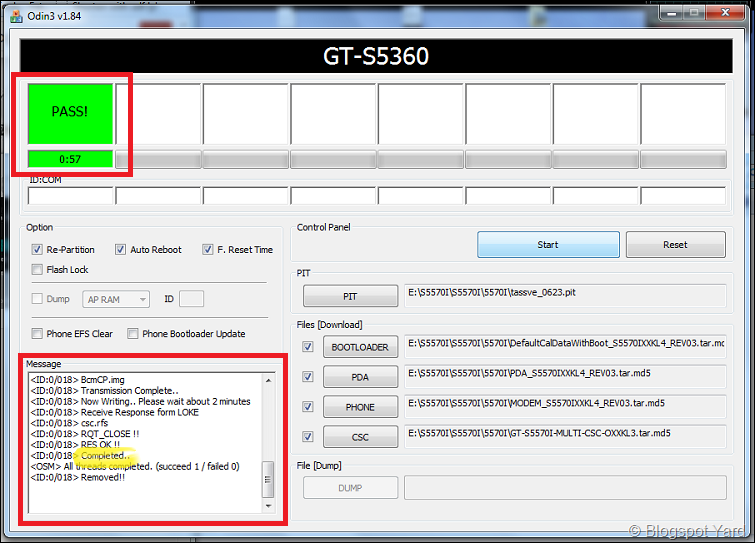Browse for a PIT file
Viewport: 755px width, 543px height.
point(351,296)
